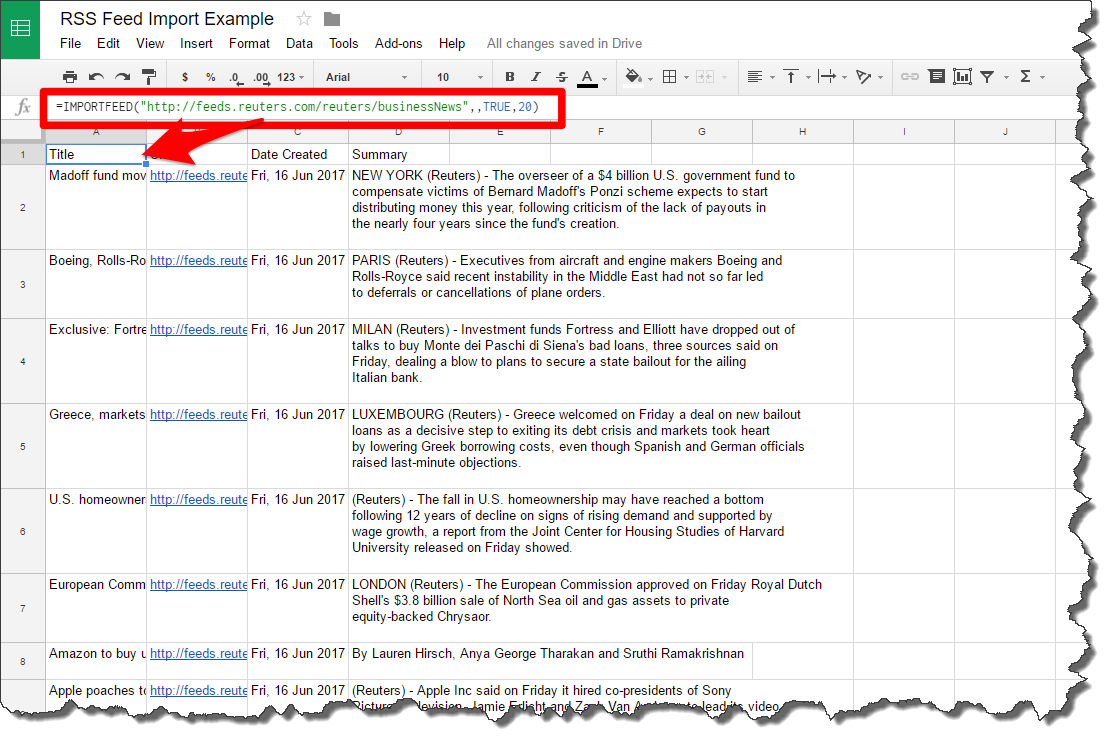The image size is (1115, 744).
Task: Click the Insert chart icon
Action: pyautogui.click(x=962, y=77)
